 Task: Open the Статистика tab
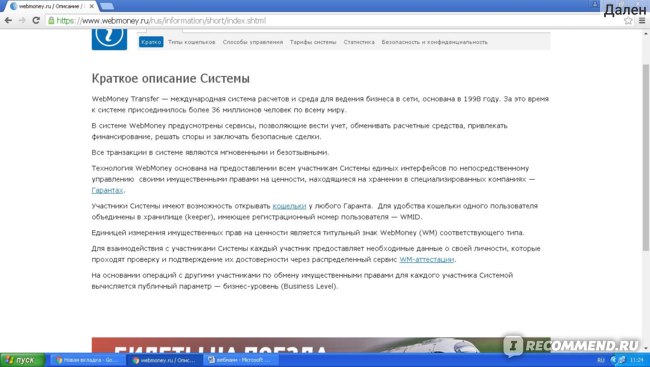click(359, 42)
